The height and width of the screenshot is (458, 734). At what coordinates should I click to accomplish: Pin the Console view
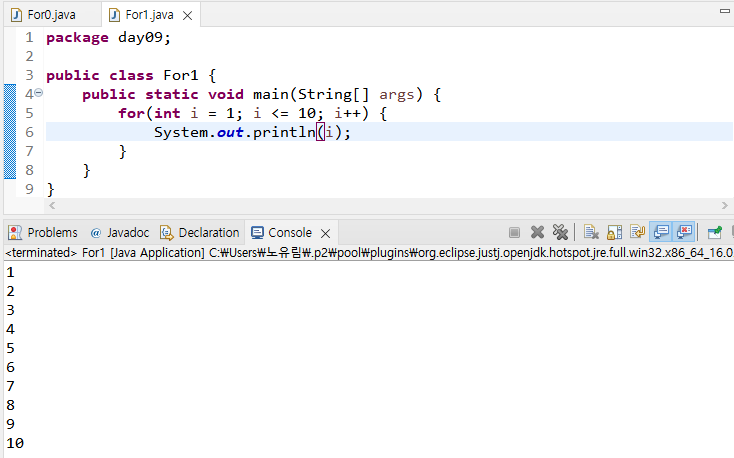715,232
